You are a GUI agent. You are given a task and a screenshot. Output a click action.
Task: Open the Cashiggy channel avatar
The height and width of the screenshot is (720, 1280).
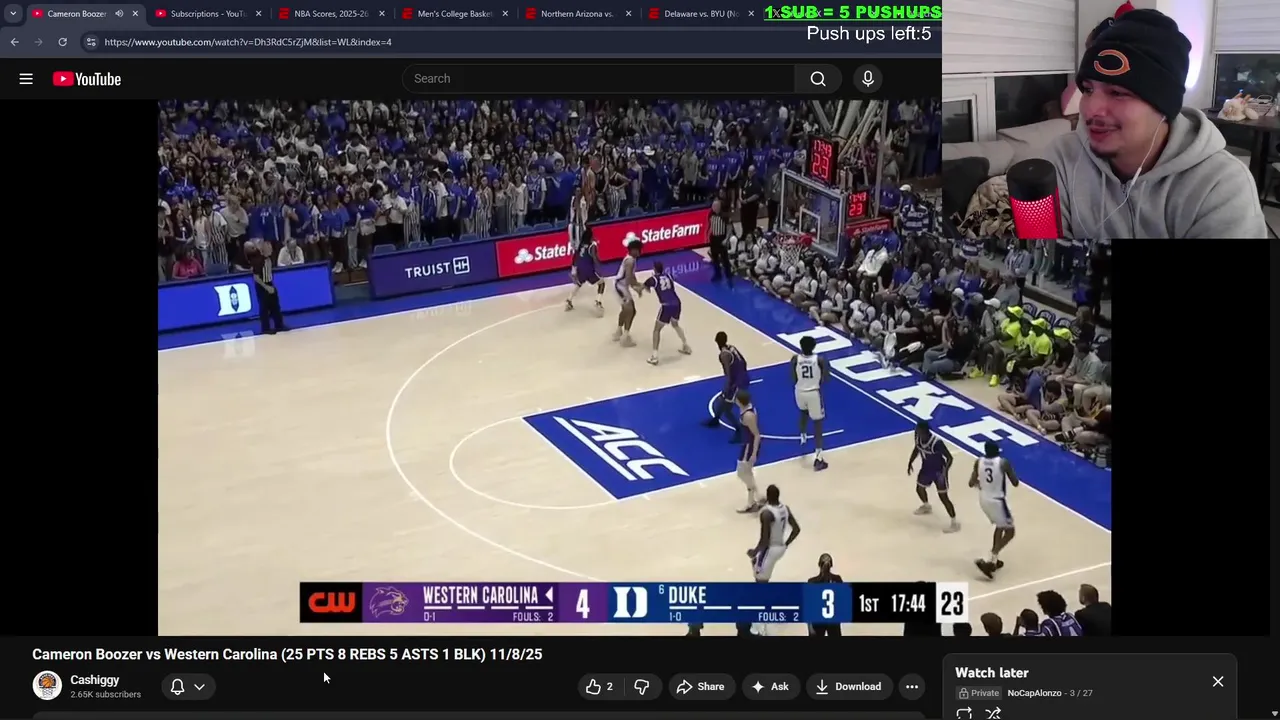tap(47, 686)
